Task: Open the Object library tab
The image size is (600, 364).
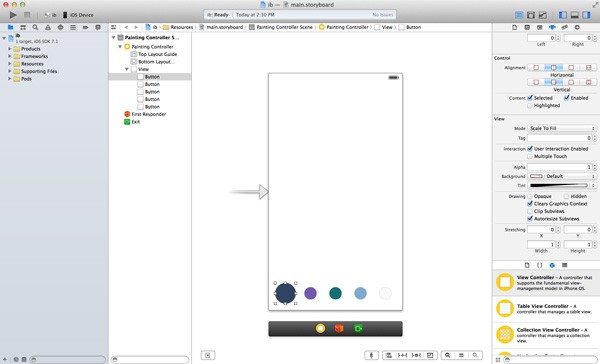Action: 552,265
